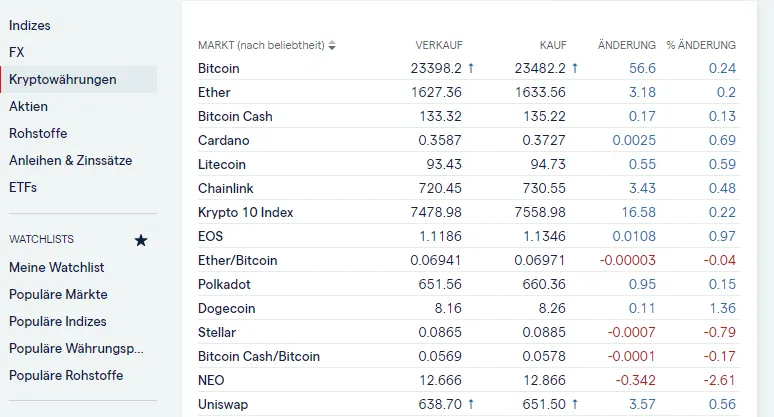The width and height of the screenshot is (774, 417).
Task: Click the Watchlists star icon
Action: 141,241
